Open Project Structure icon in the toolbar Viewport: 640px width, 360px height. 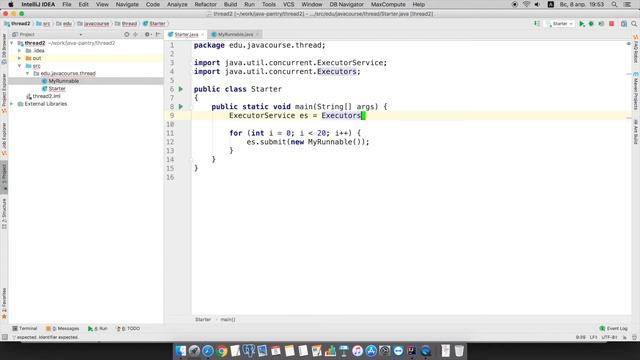coord(624,24)
